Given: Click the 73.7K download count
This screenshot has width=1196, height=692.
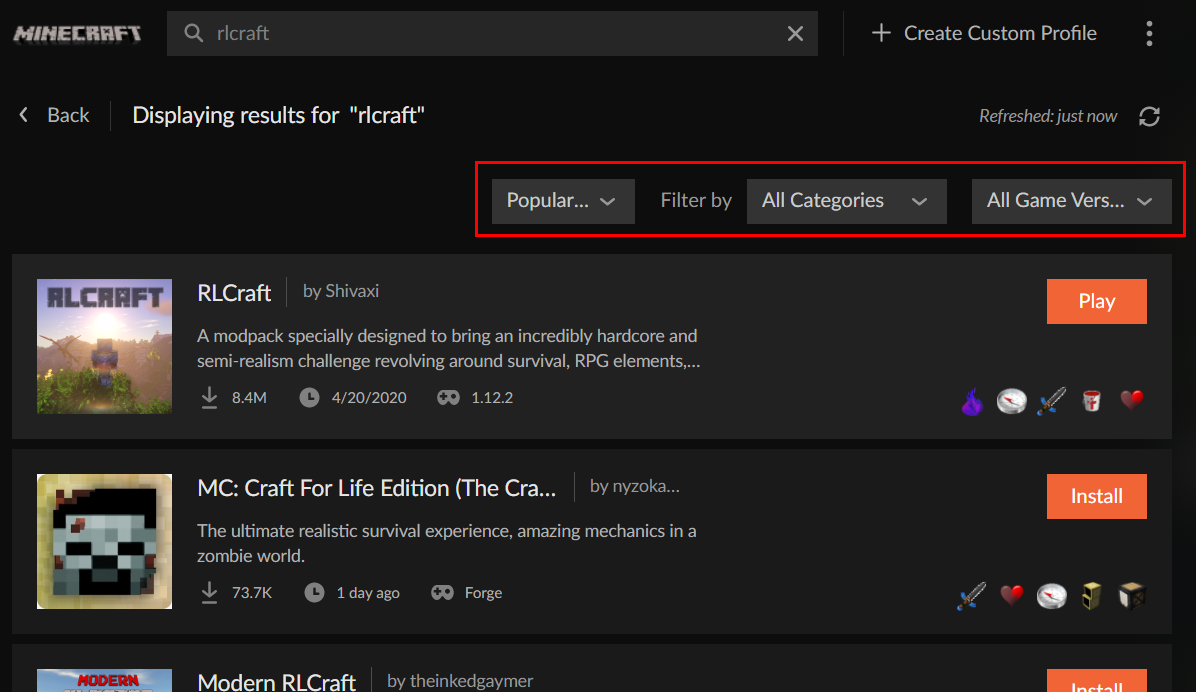Looking at the screenshot, I should (252, 593).
